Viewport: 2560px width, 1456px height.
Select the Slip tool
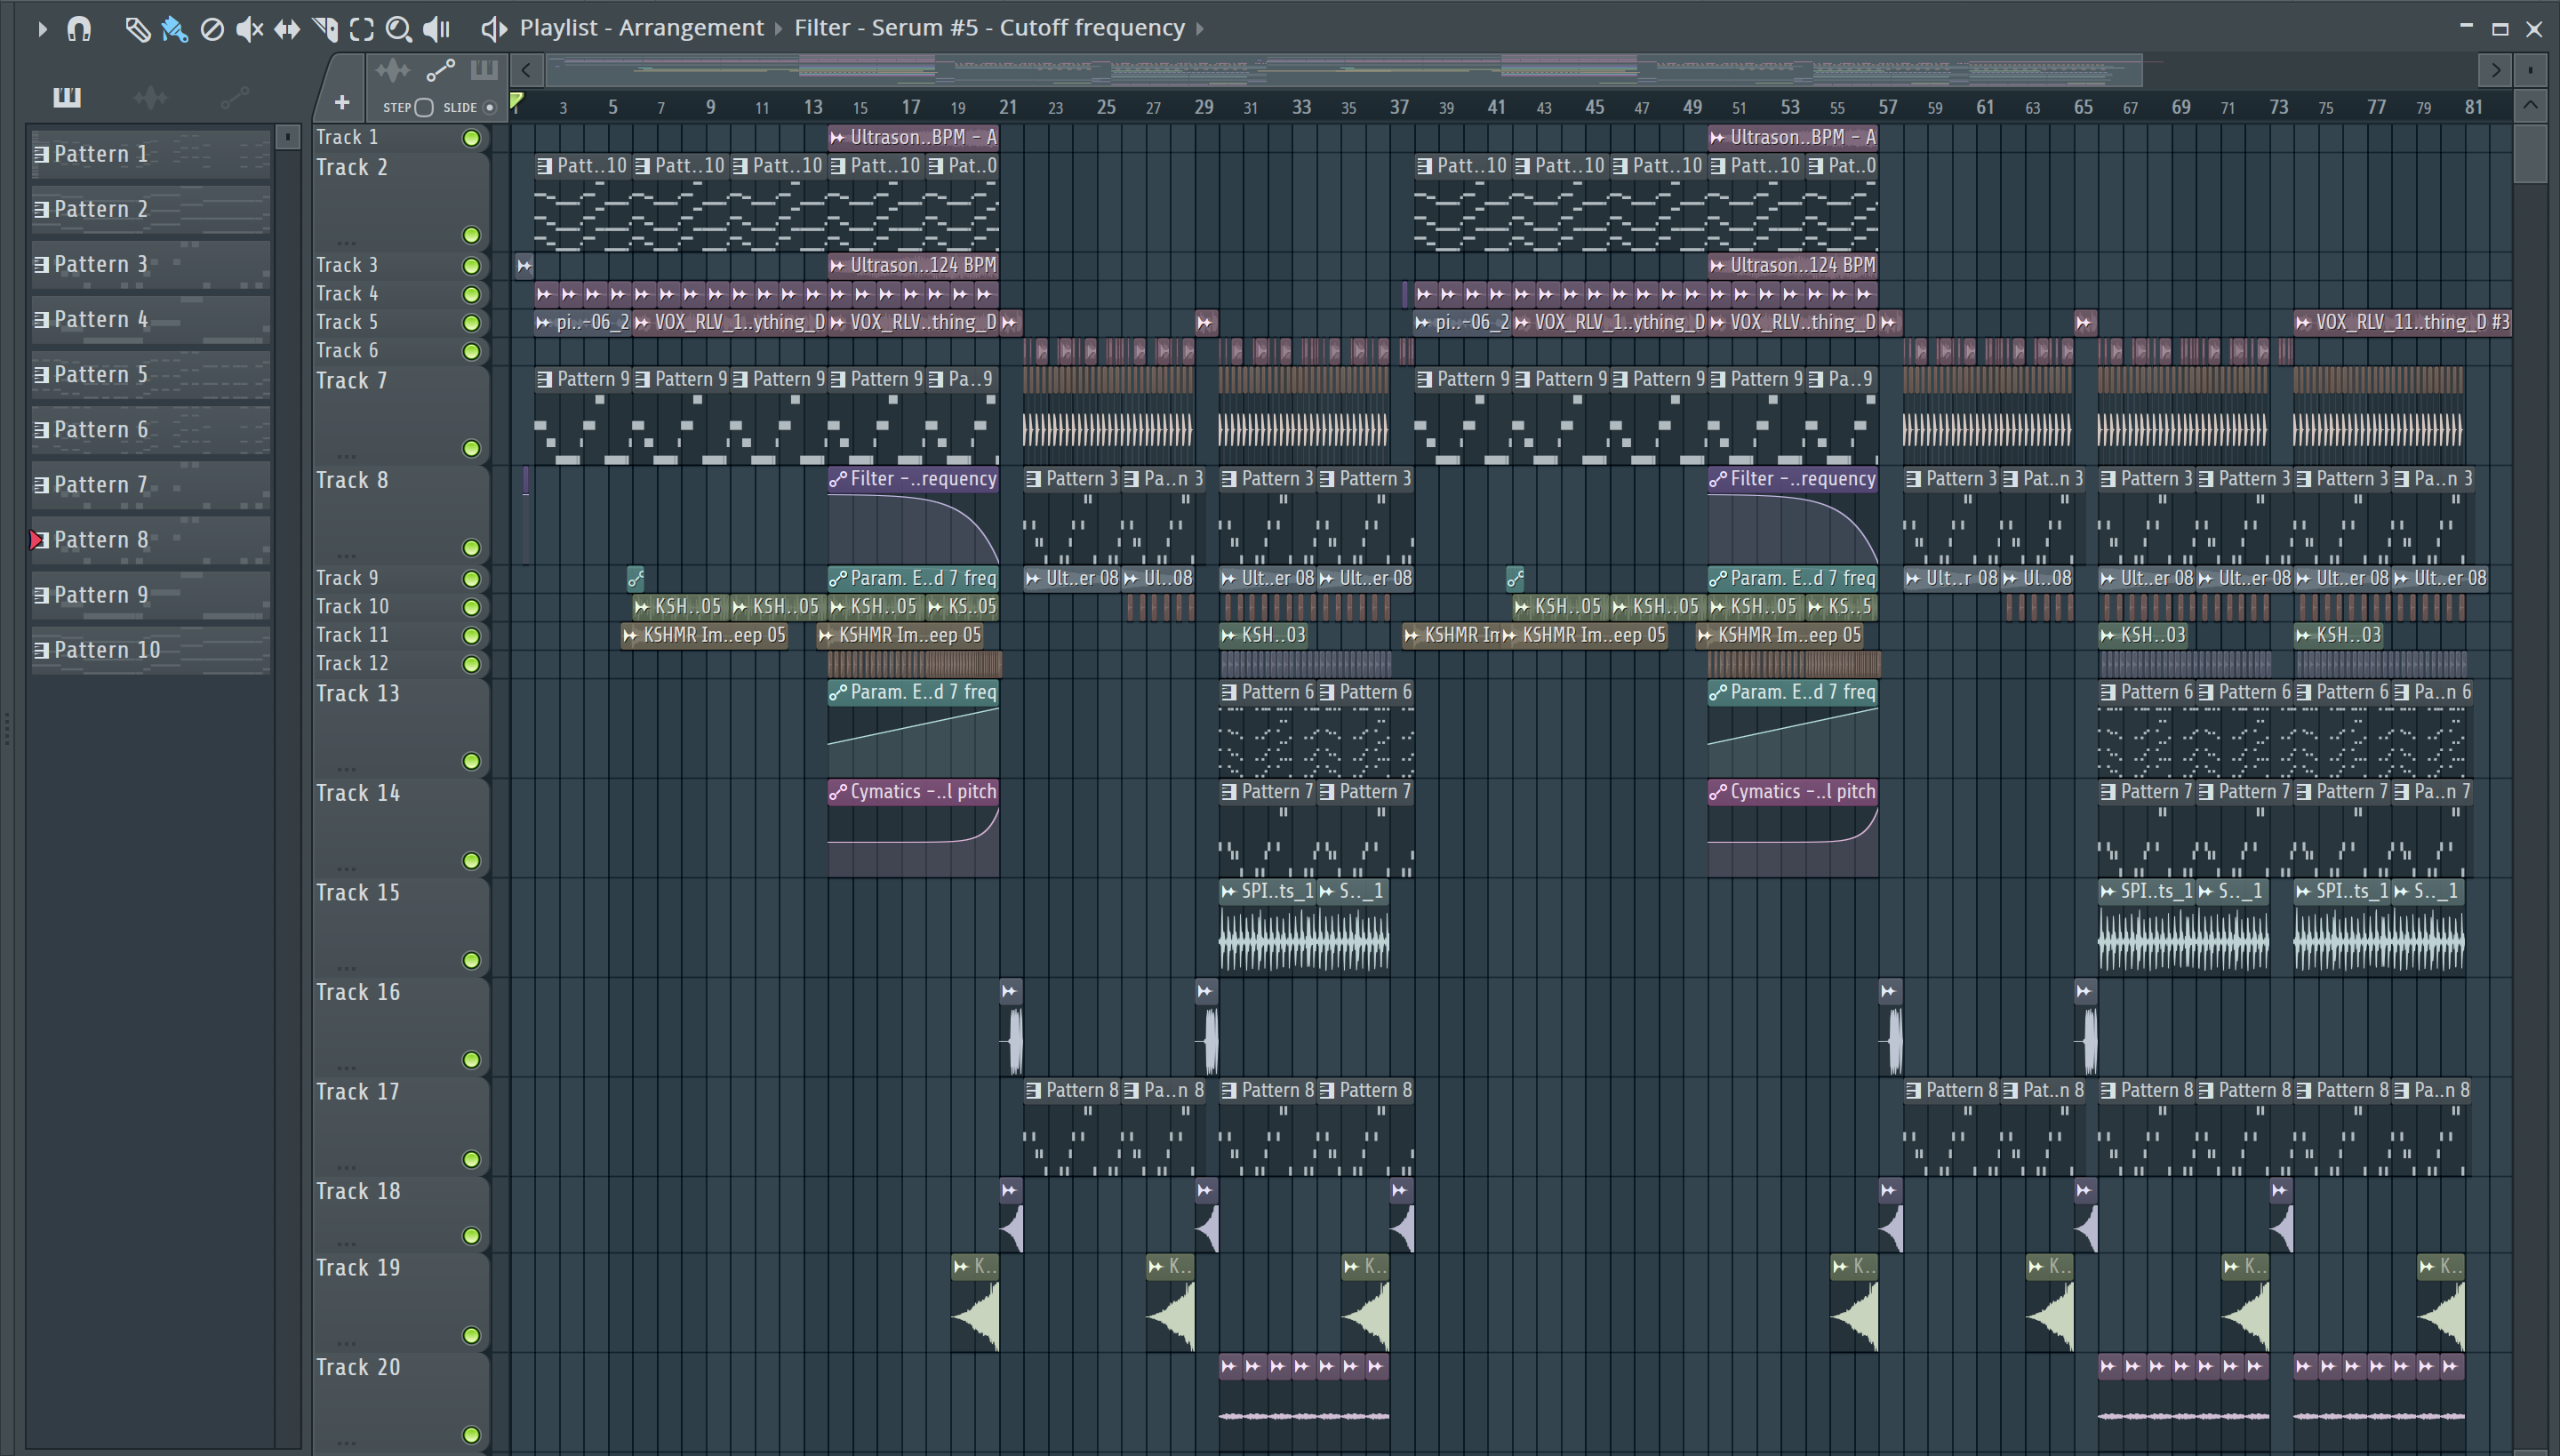[x=287, y=29]
